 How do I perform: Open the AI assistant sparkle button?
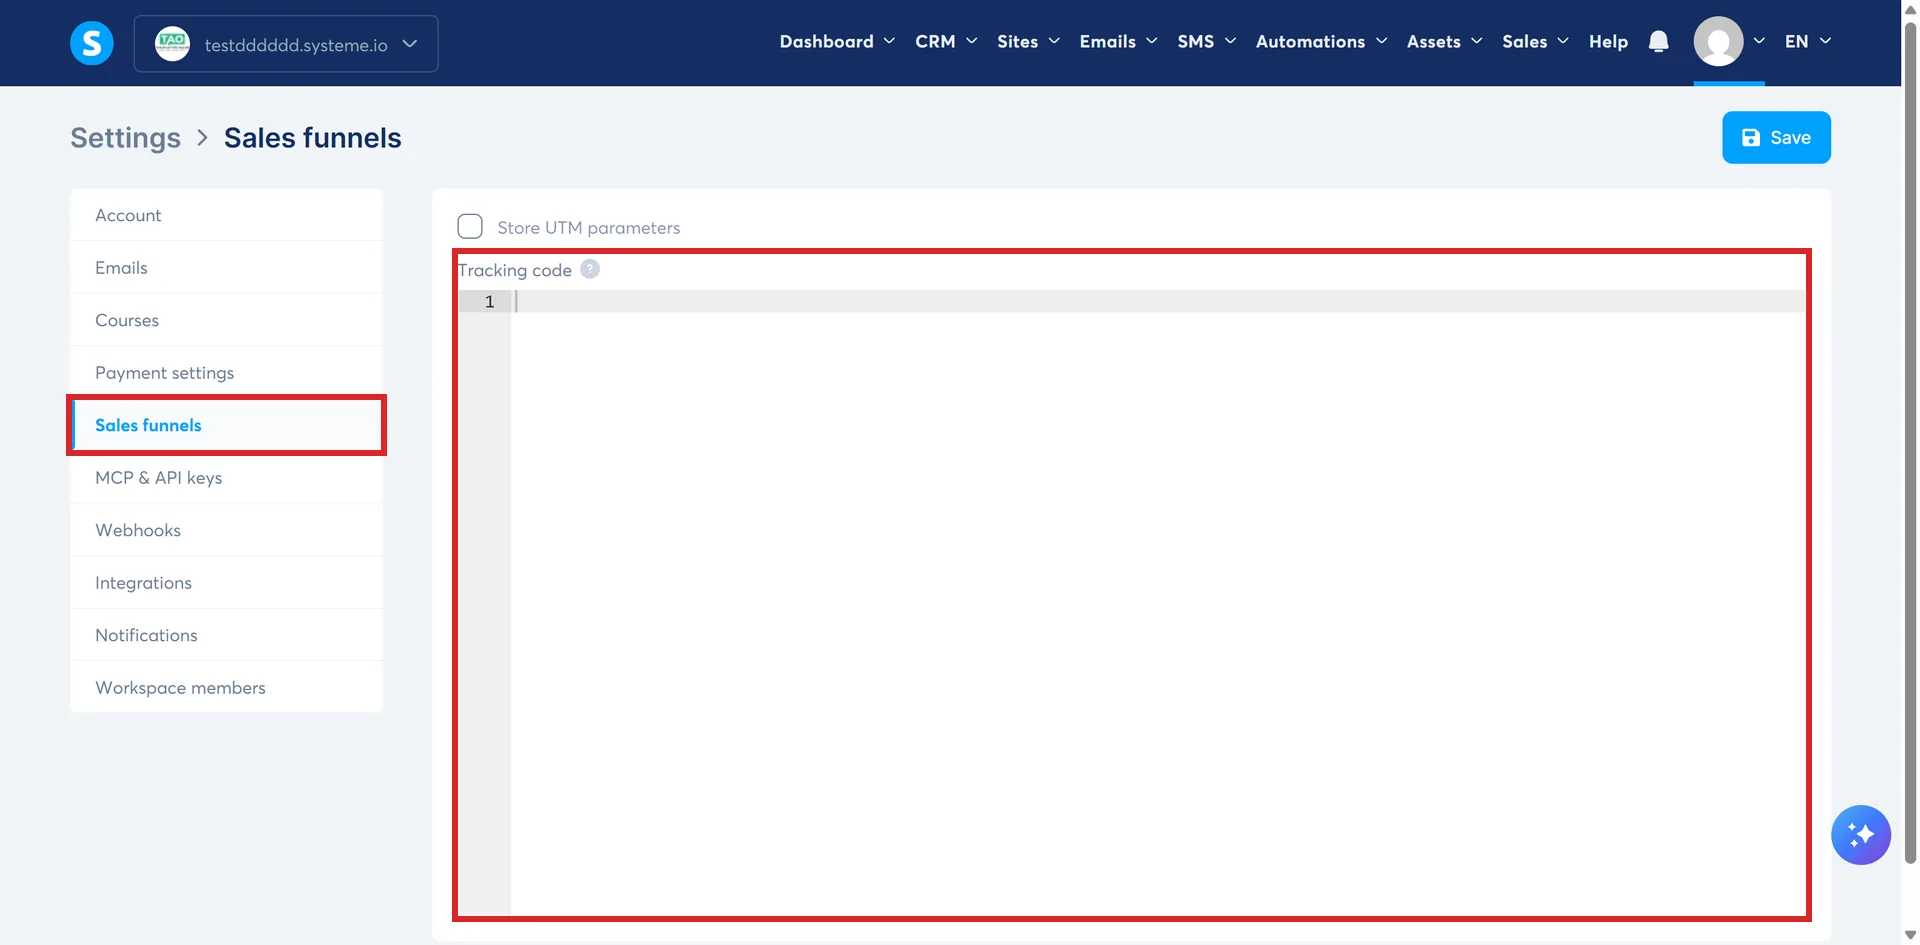(1860, 834)
